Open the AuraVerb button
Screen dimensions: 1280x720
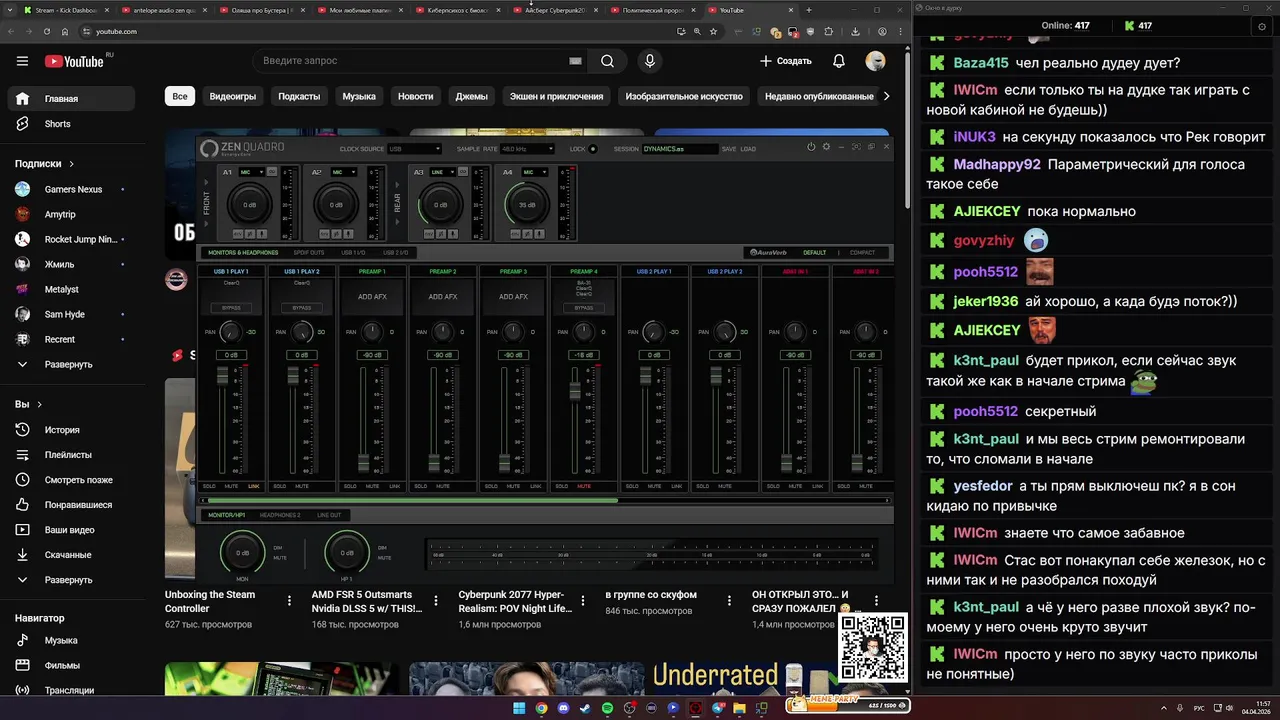point(768,252)
